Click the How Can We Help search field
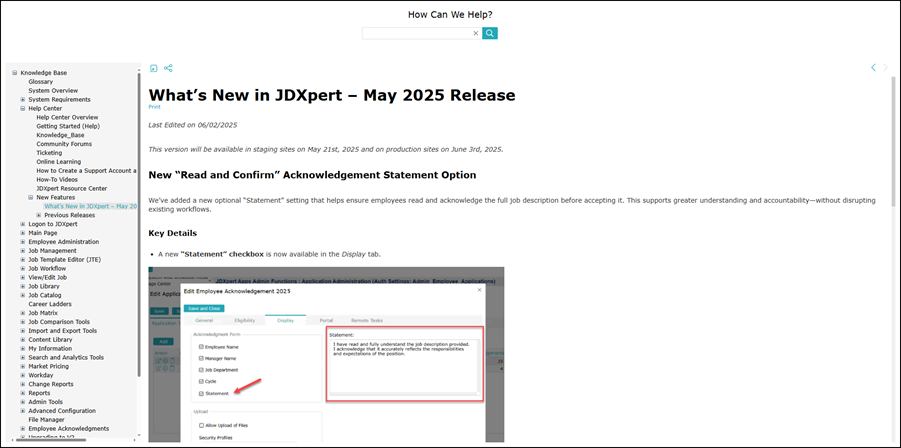 coord(416,33)
